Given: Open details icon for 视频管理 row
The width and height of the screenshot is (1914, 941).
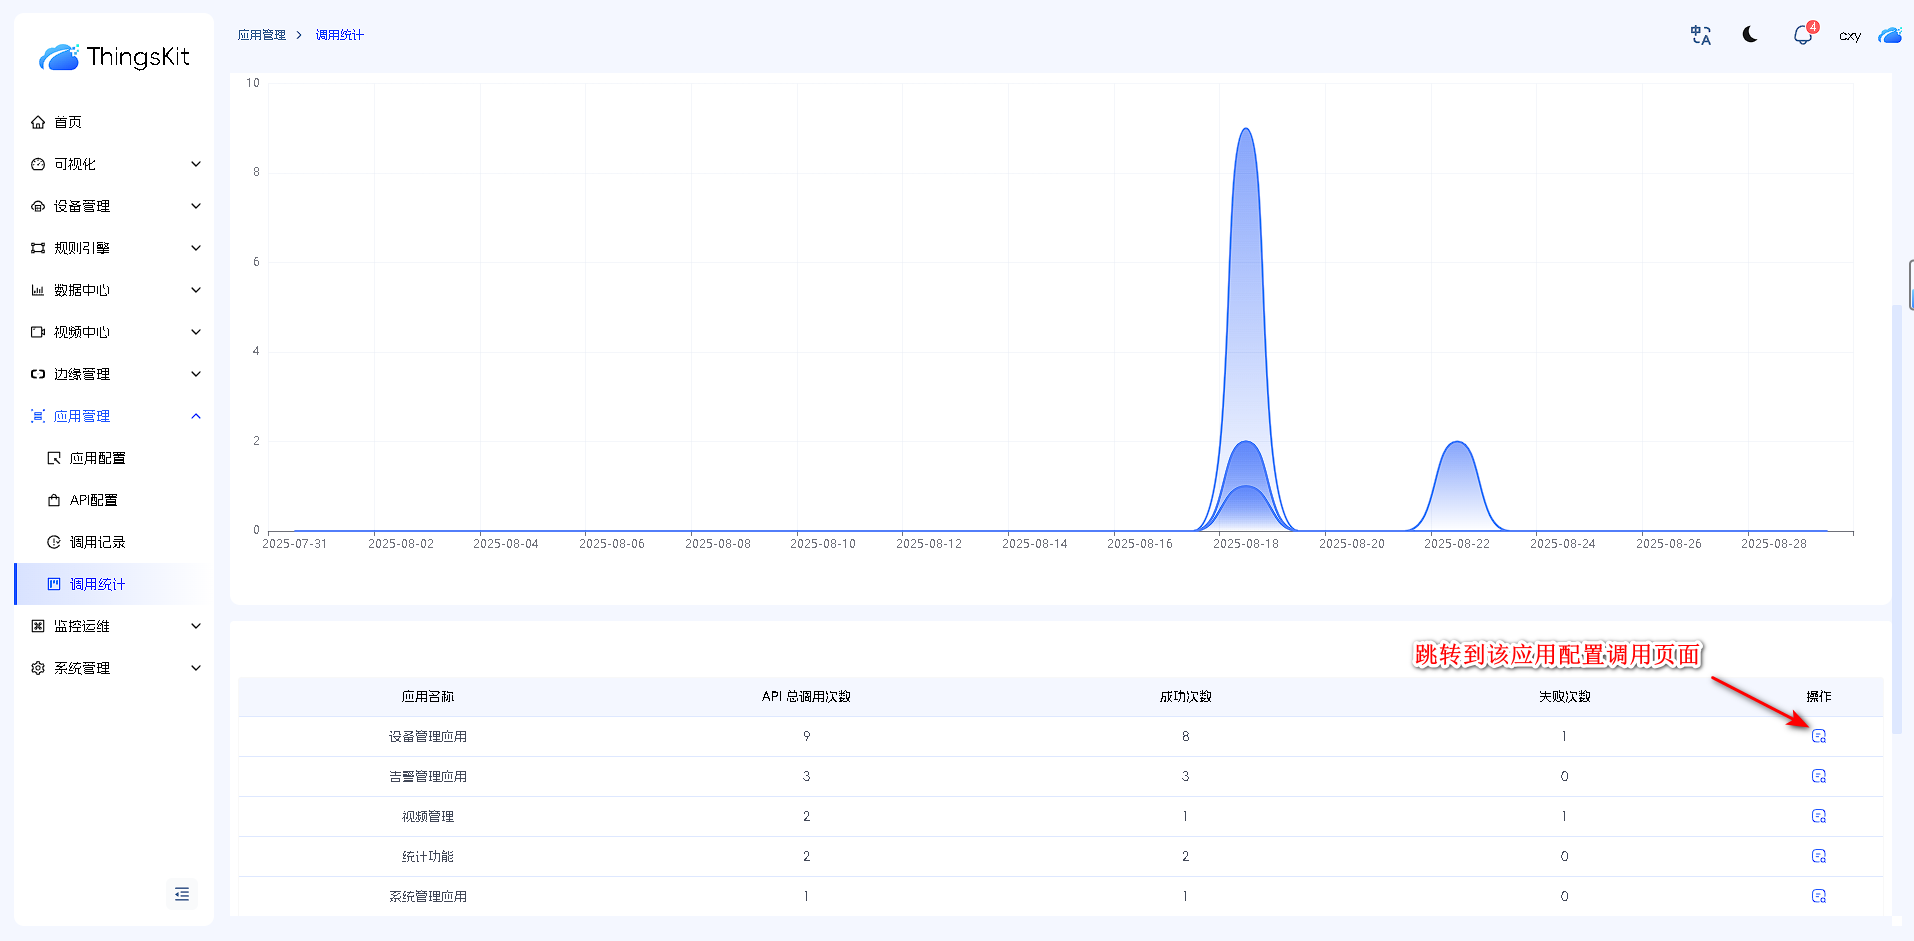Looking at the screenshot, I should 1818,816.
